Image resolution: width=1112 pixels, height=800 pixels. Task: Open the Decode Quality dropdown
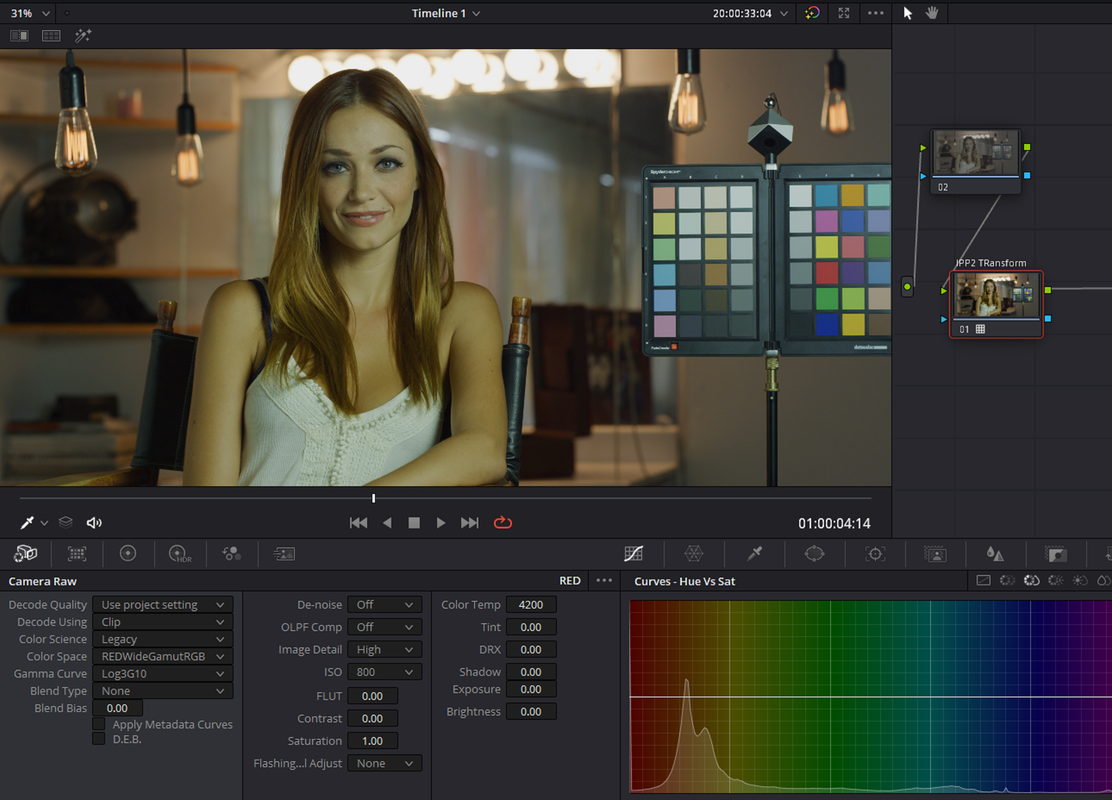(162, 604)
